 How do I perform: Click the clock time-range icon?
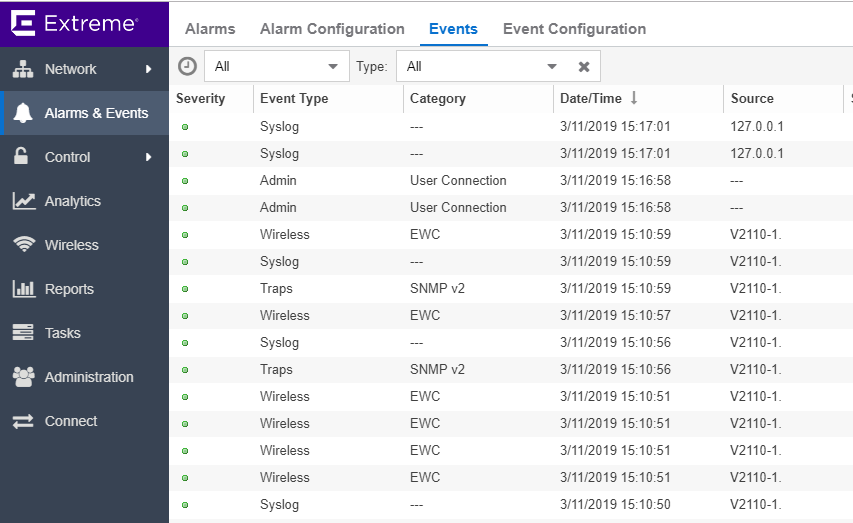(x=187, y=66)
